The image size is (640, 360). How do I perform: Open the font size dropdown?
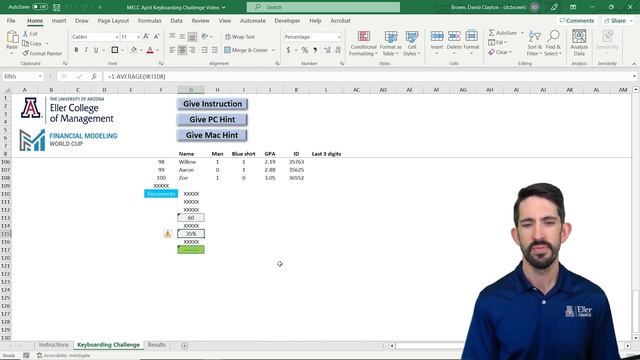tap(138, 37)
